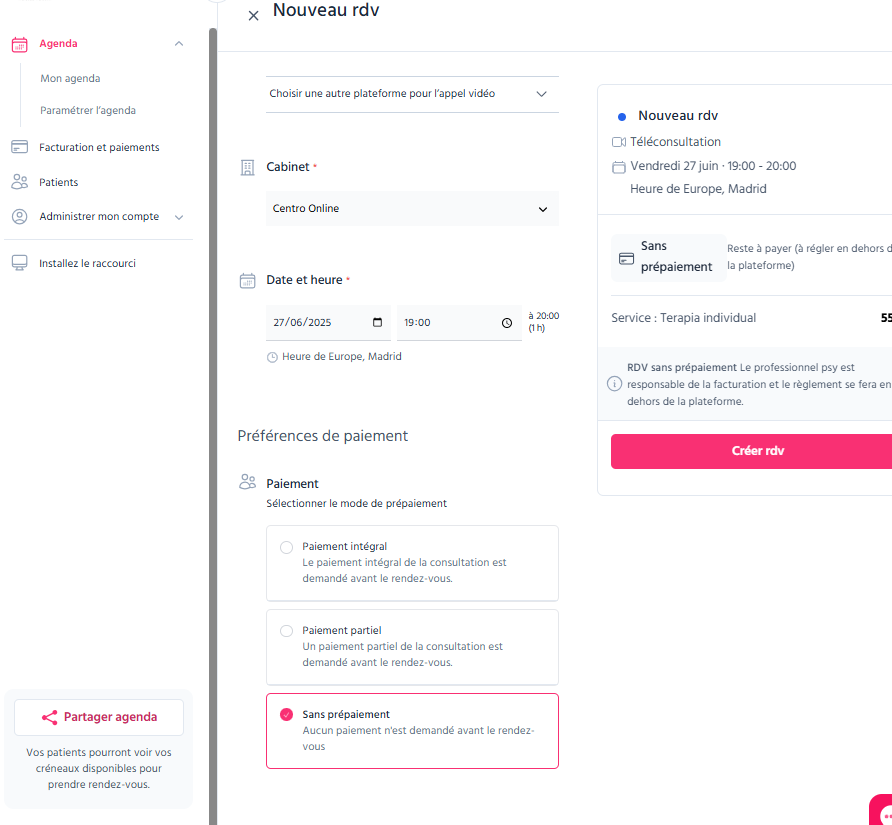The height and width of the screenshot is (825, 892).
Task: Click the Agenda calendar icon in sidebar
Action: (19, 44)
